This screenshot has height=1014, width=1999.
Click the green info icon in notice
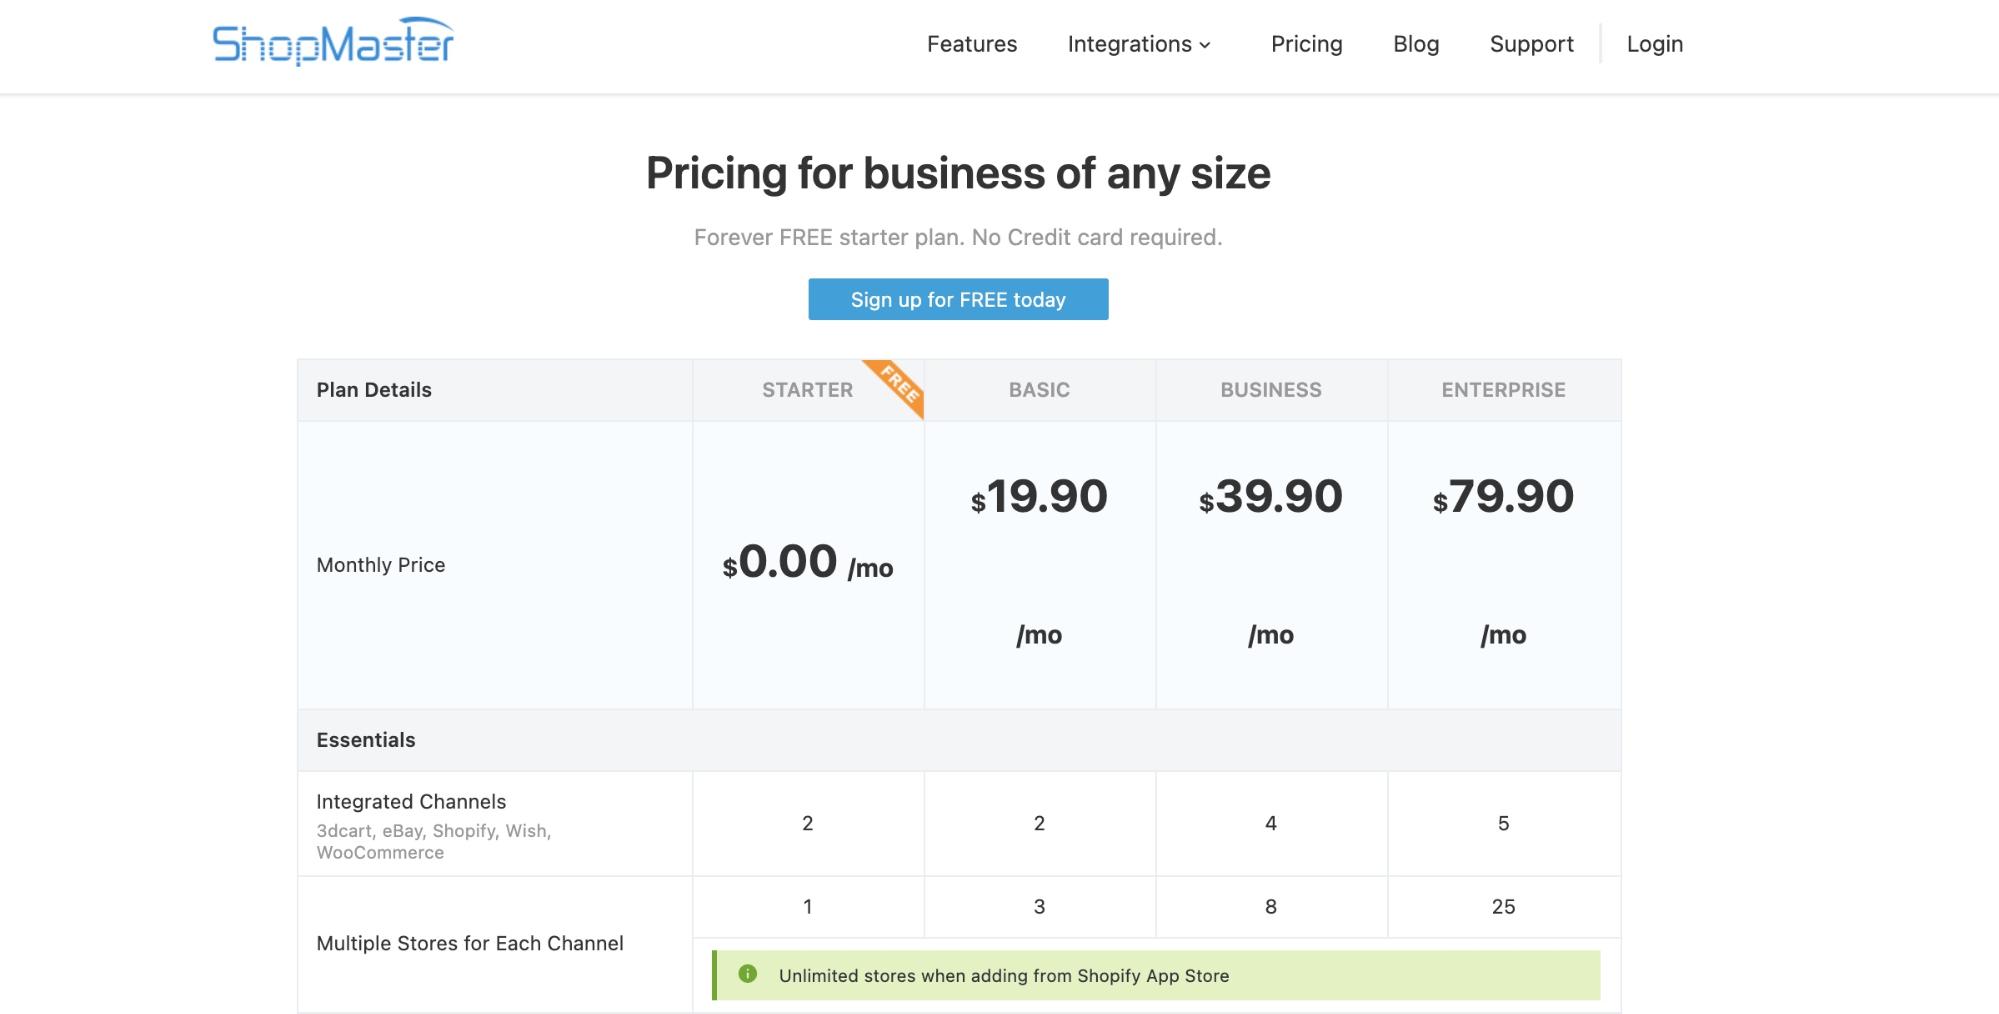[747, 974]
